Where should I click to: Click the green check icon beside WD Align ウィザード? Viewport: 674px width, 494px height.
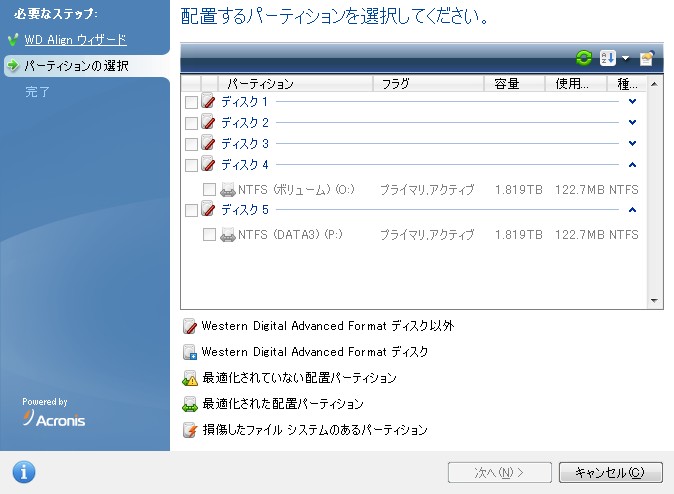pyautogui.click(x=13, y=40)
